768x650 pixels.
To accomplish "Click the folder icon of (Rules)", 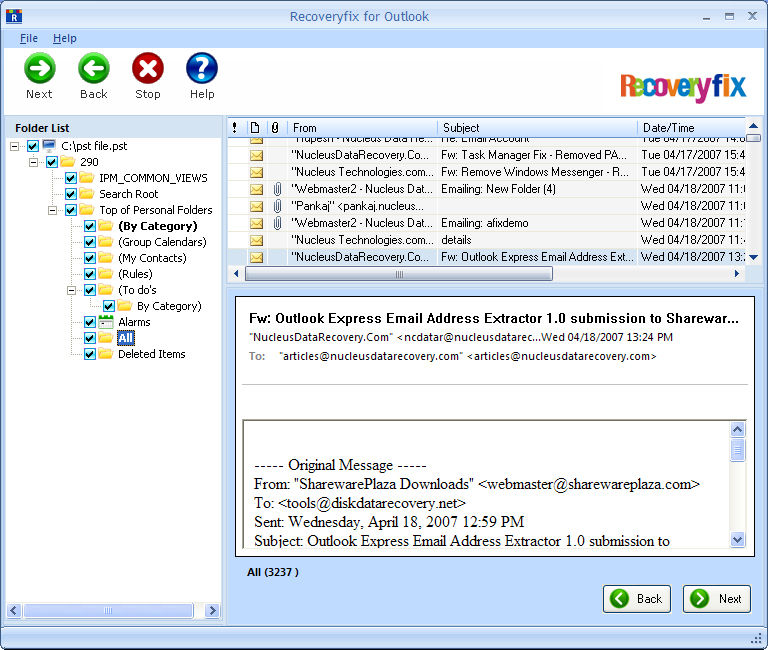I will pyautogui.click(x=106, y=273).
